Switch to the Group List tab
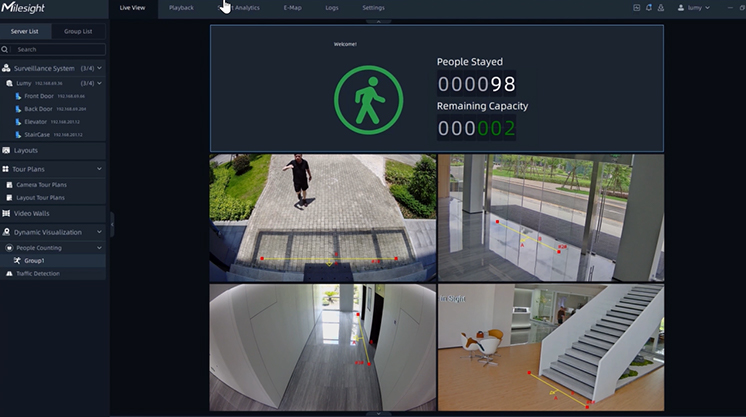Image resolution: width=746 pixels, height=417 pixels. click(x=79, y=31)
